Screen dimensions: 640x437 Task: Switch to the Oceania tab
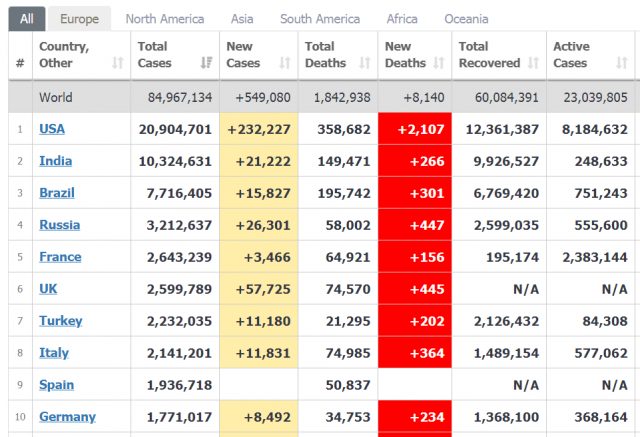pyautogui.click(x=466, y=19)
